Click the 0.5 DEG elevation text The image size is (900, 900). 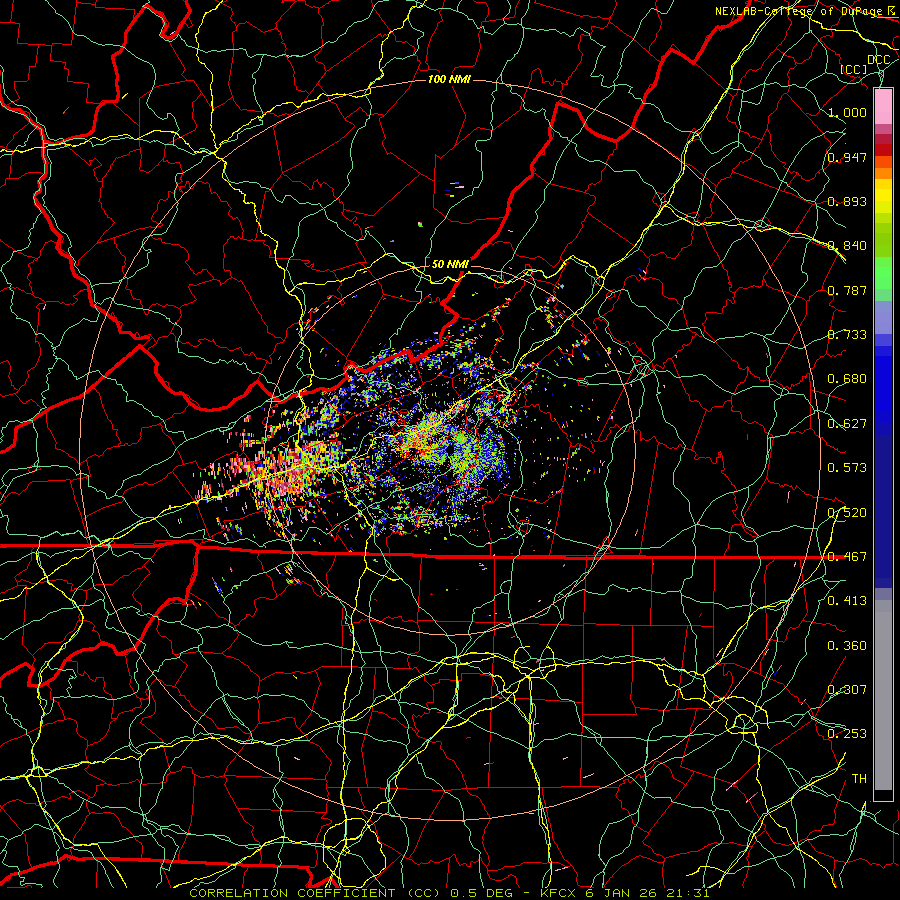click(x=483, y=893)
